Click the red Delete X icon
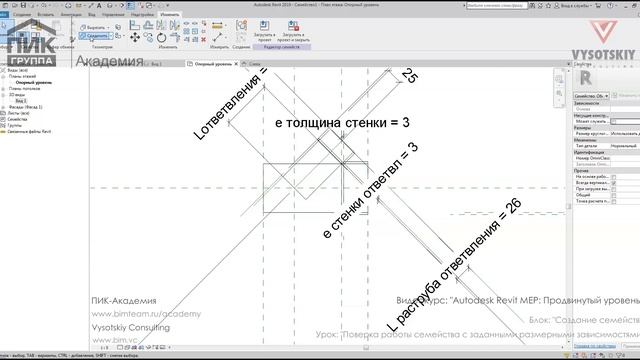640x360 pixels. pyautogui.click(x=204, y=40)
